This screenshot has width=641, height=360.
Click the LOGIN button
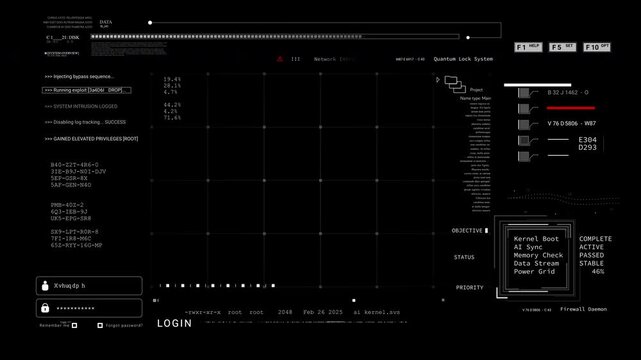pyautogui.click(x=175, y=323)
